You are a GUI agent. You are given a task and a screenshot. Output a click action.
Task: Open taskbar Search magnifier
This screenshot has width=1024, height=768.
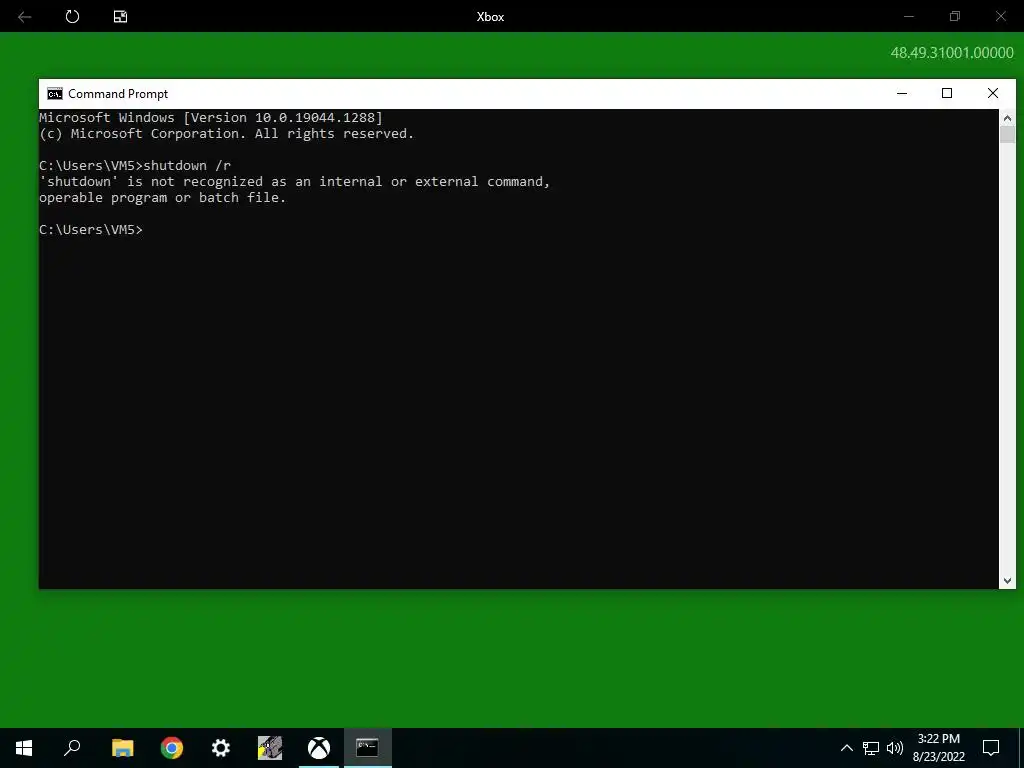pos(72,748)
